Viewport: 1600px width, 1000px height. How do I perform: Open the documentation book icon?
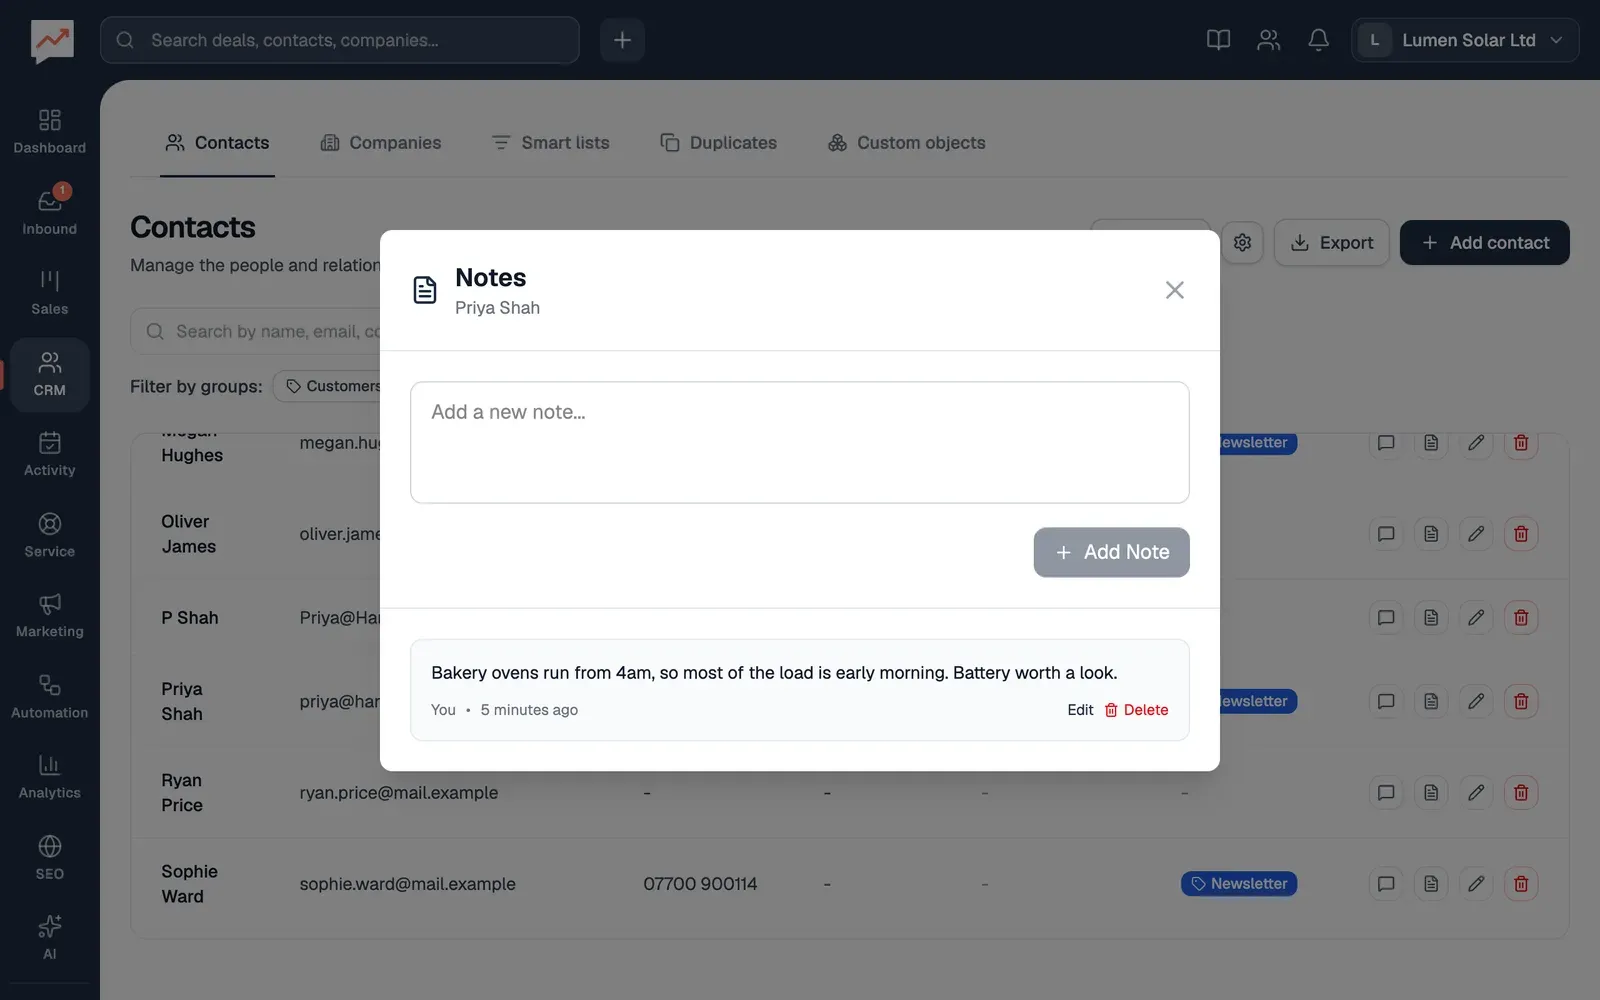click(1218, 40)
